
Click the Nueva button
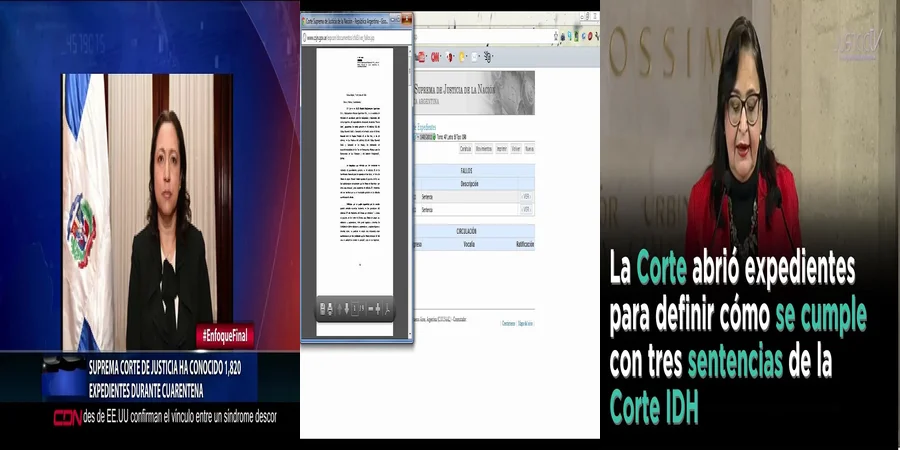[529, 149]
